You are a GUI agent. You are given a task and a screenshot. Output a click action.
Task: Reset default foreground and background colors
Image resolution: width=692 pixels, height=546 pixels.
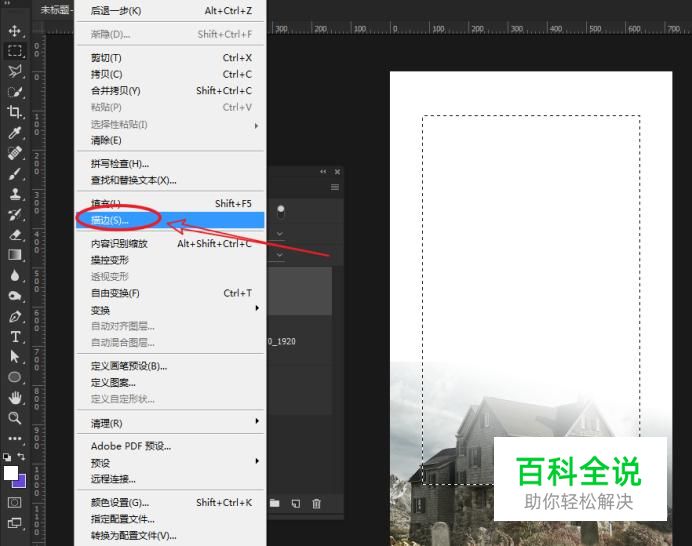(7, 457)
